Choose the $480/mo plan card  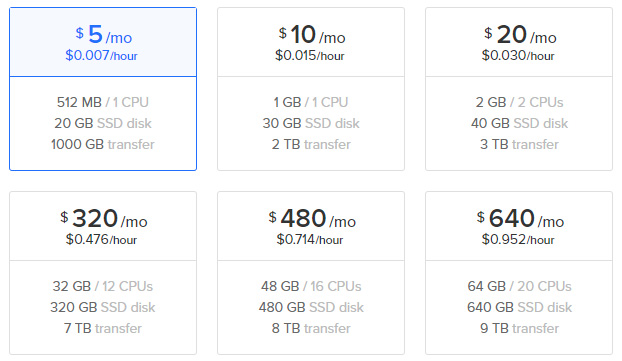point(311,273)
